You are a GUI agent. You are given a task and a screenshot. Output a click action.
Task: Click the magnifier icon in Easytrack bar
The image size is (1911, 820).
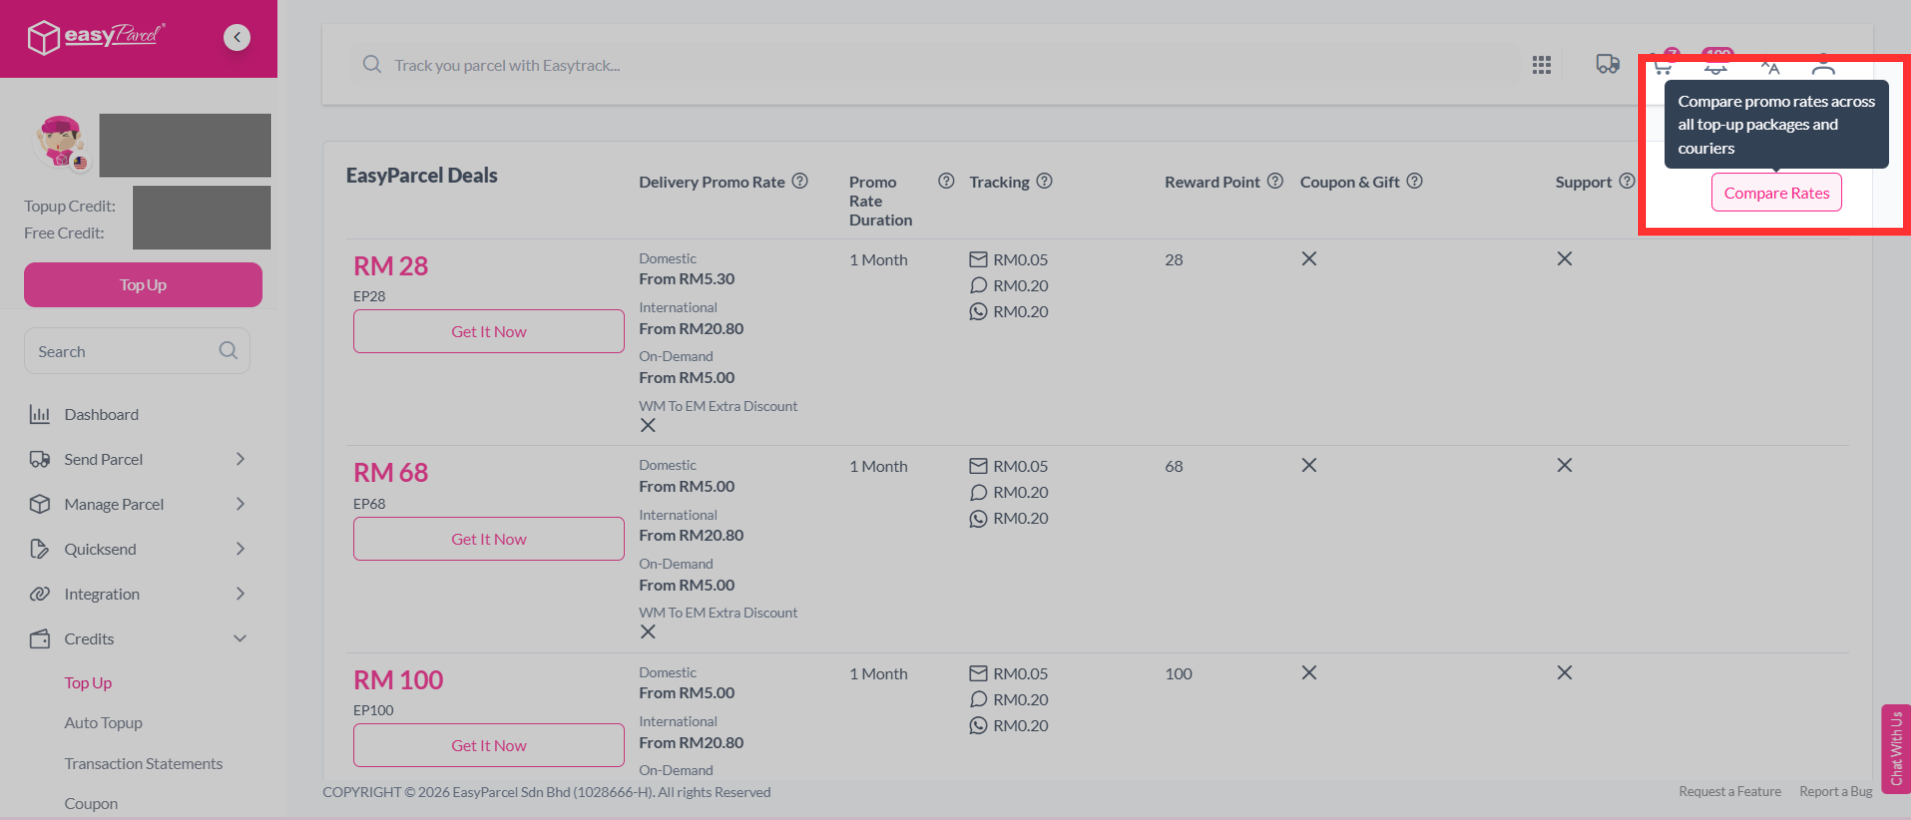point(372,64)
